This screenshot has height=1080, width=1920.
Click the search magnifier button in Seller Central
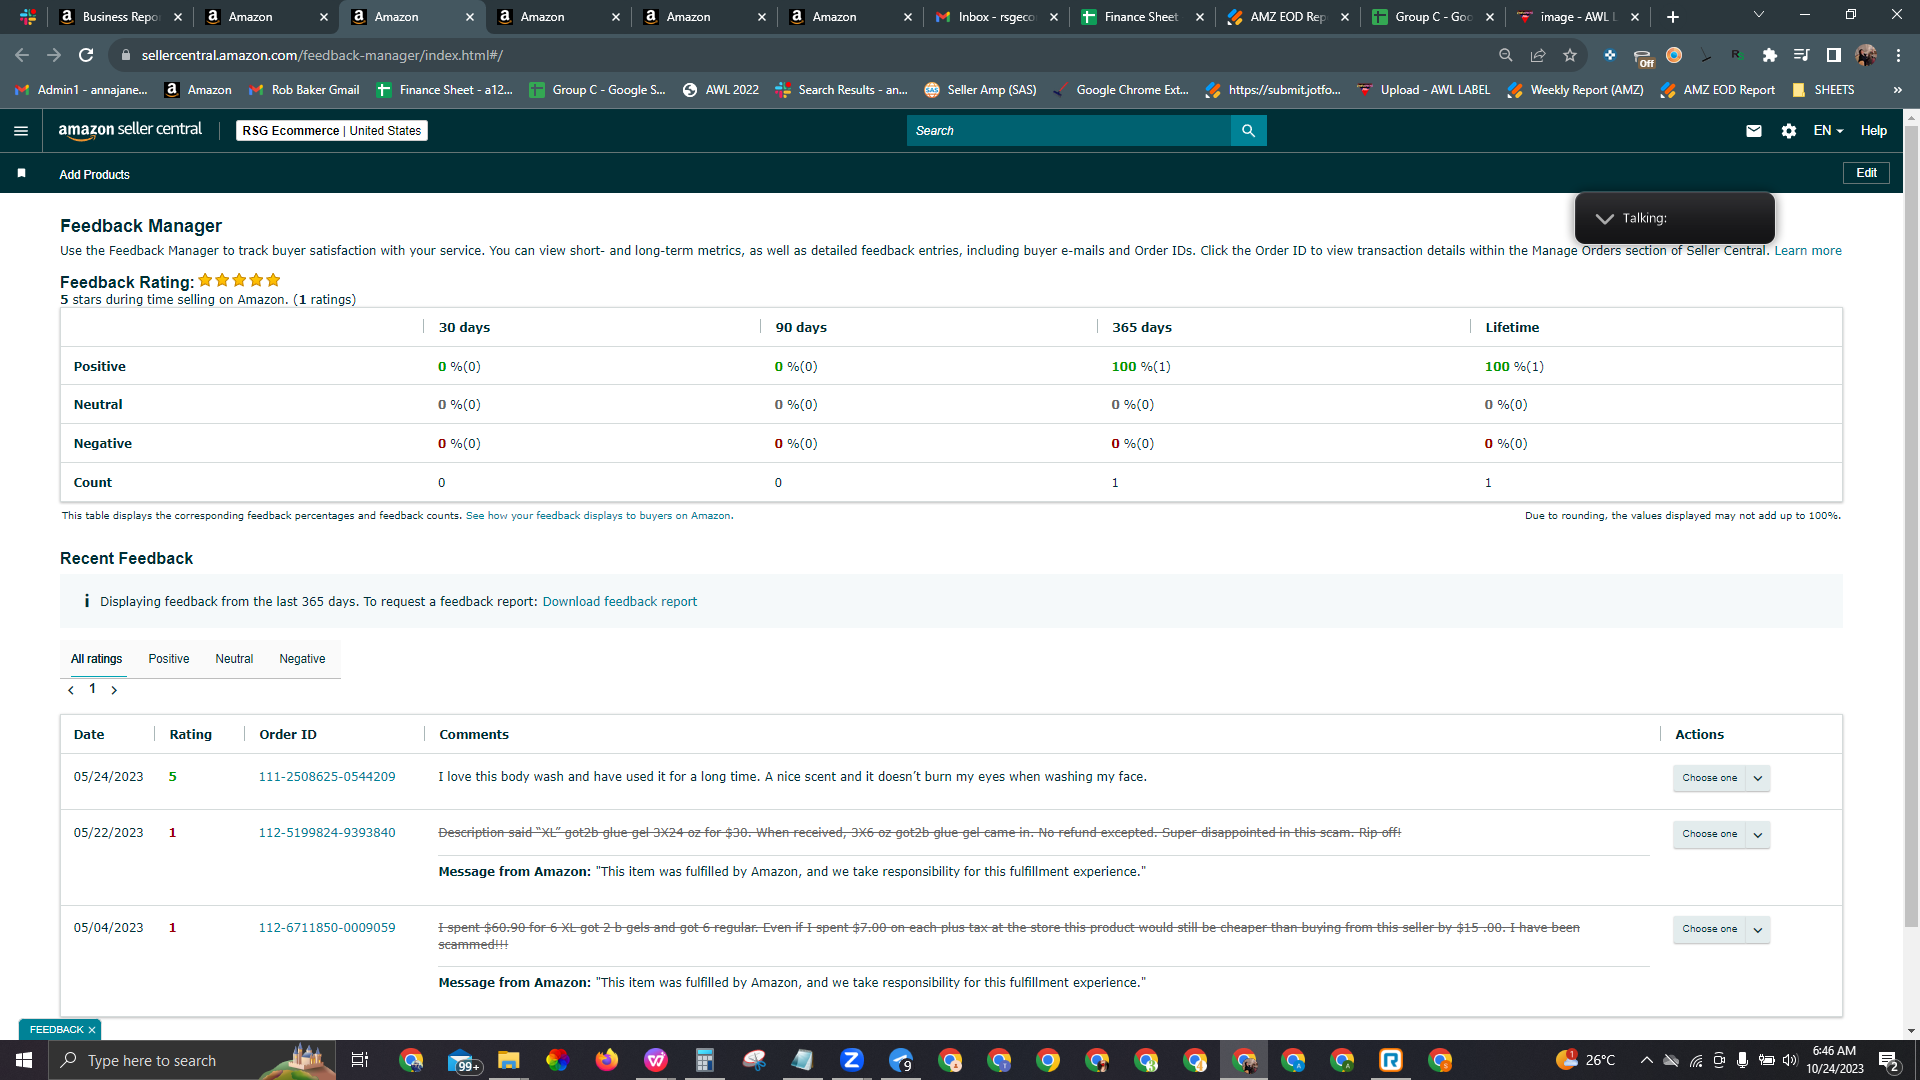coord(1248,131)
